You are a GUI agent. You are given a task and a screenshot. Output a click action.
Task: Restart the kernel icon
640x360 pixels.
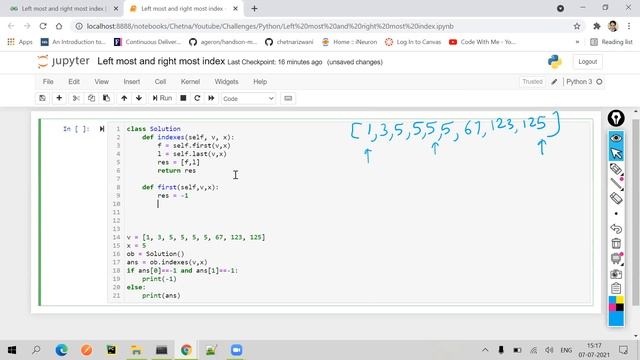coord(197,98)
